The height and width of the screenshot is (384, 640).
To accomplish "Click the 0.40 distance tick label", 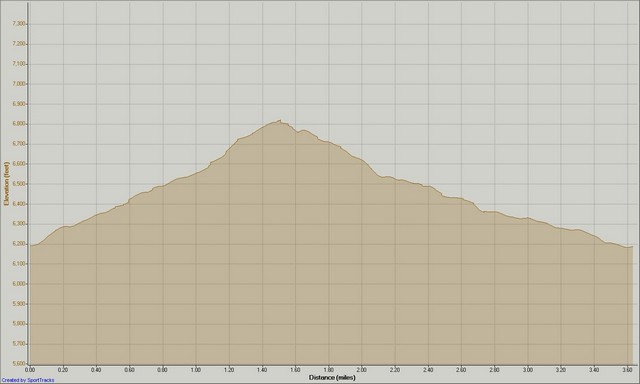I will point(96,370).
